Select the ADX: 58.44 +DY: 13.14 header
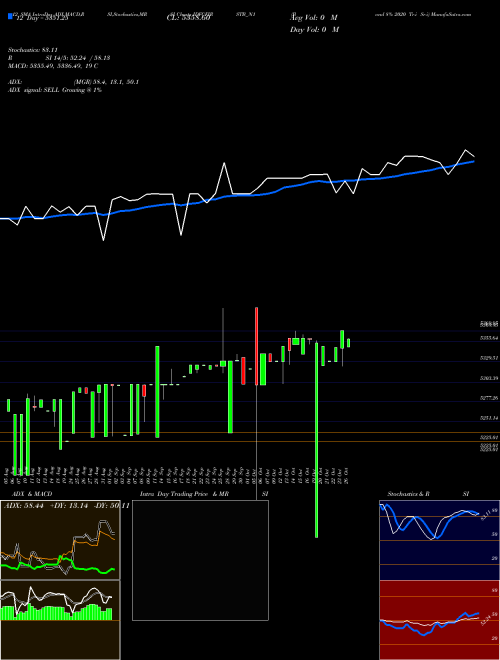Image resolution: width=500 pixels, height=660 pixels. [x=66, y=506]
